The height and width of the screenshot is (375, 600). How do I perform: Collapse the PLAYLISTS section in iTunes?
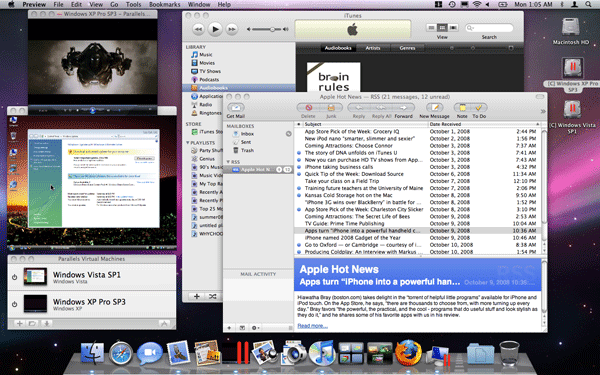pos(188,143)
